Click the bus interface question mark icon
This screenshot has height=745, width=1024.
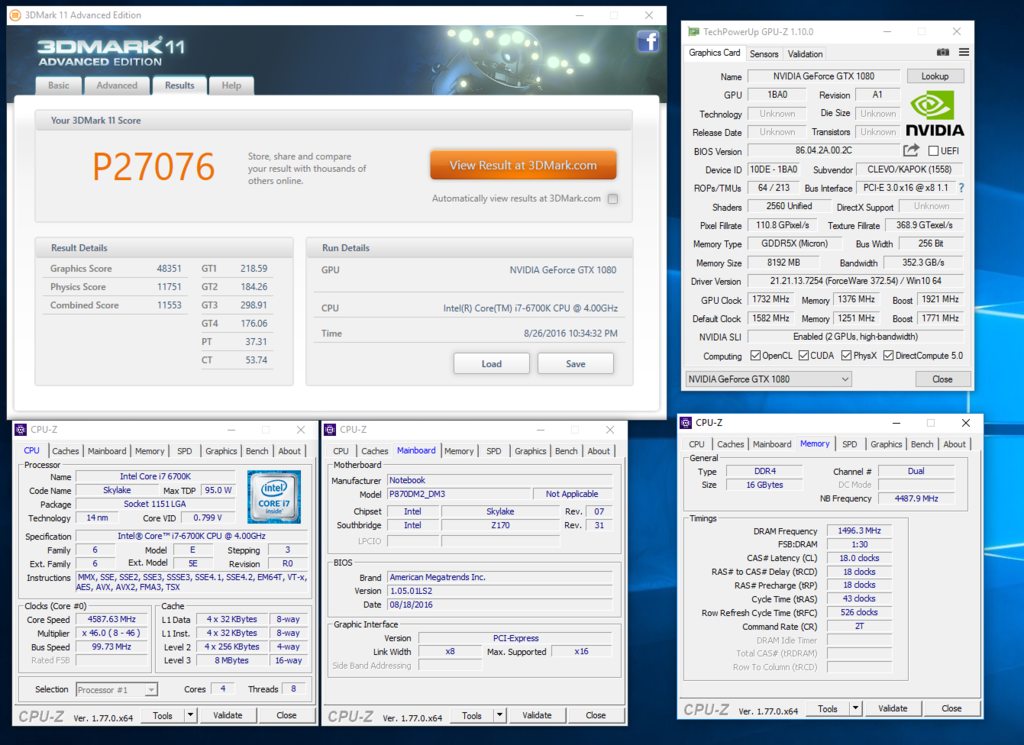[961, 188]
